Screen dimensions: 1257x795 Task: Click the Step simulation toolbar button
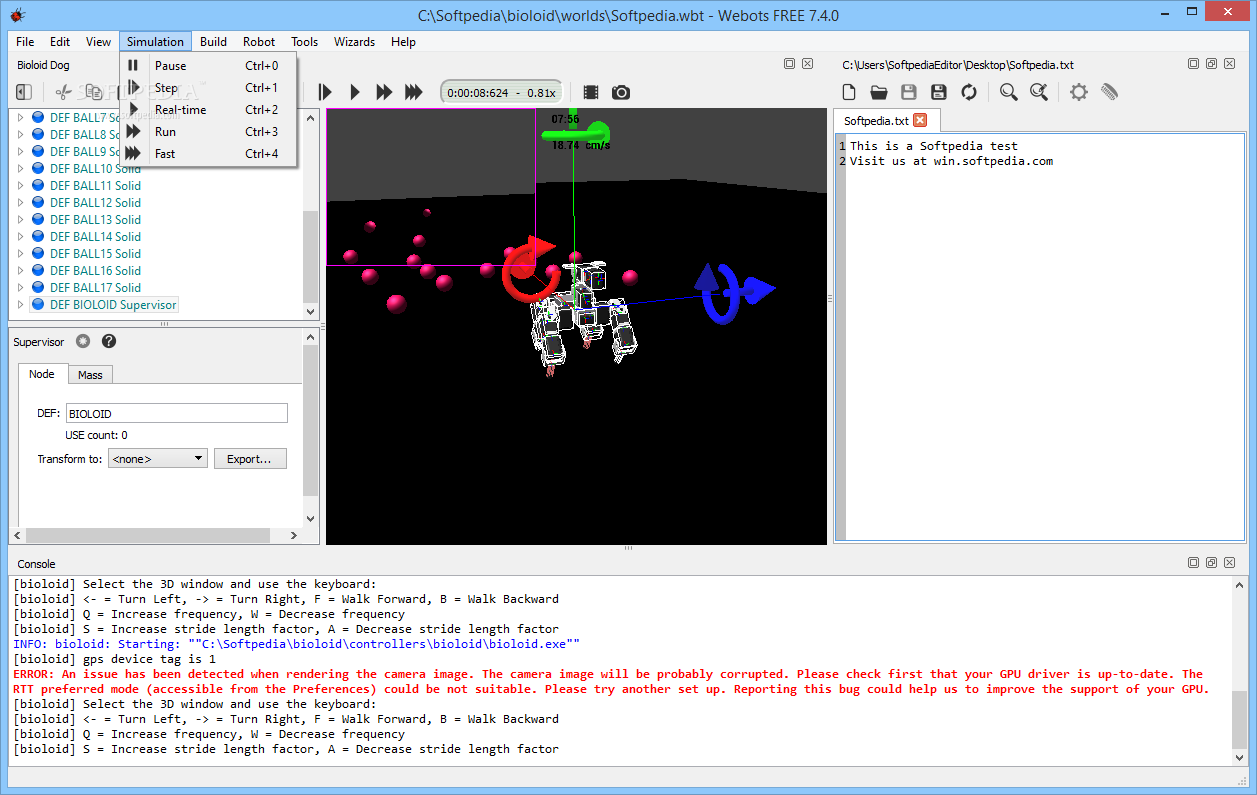325,92
